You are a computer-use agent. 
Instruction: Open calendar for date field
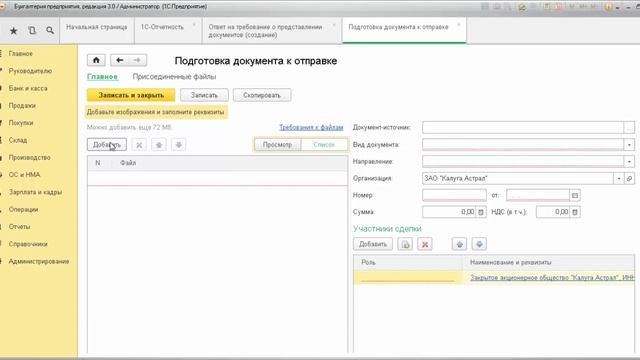pyautogui.click(x=575, y=196)
